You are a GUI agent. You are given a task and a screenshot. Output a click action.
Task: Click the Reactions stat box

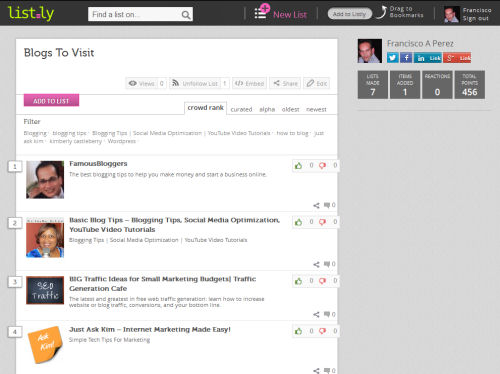pos(437,85)
